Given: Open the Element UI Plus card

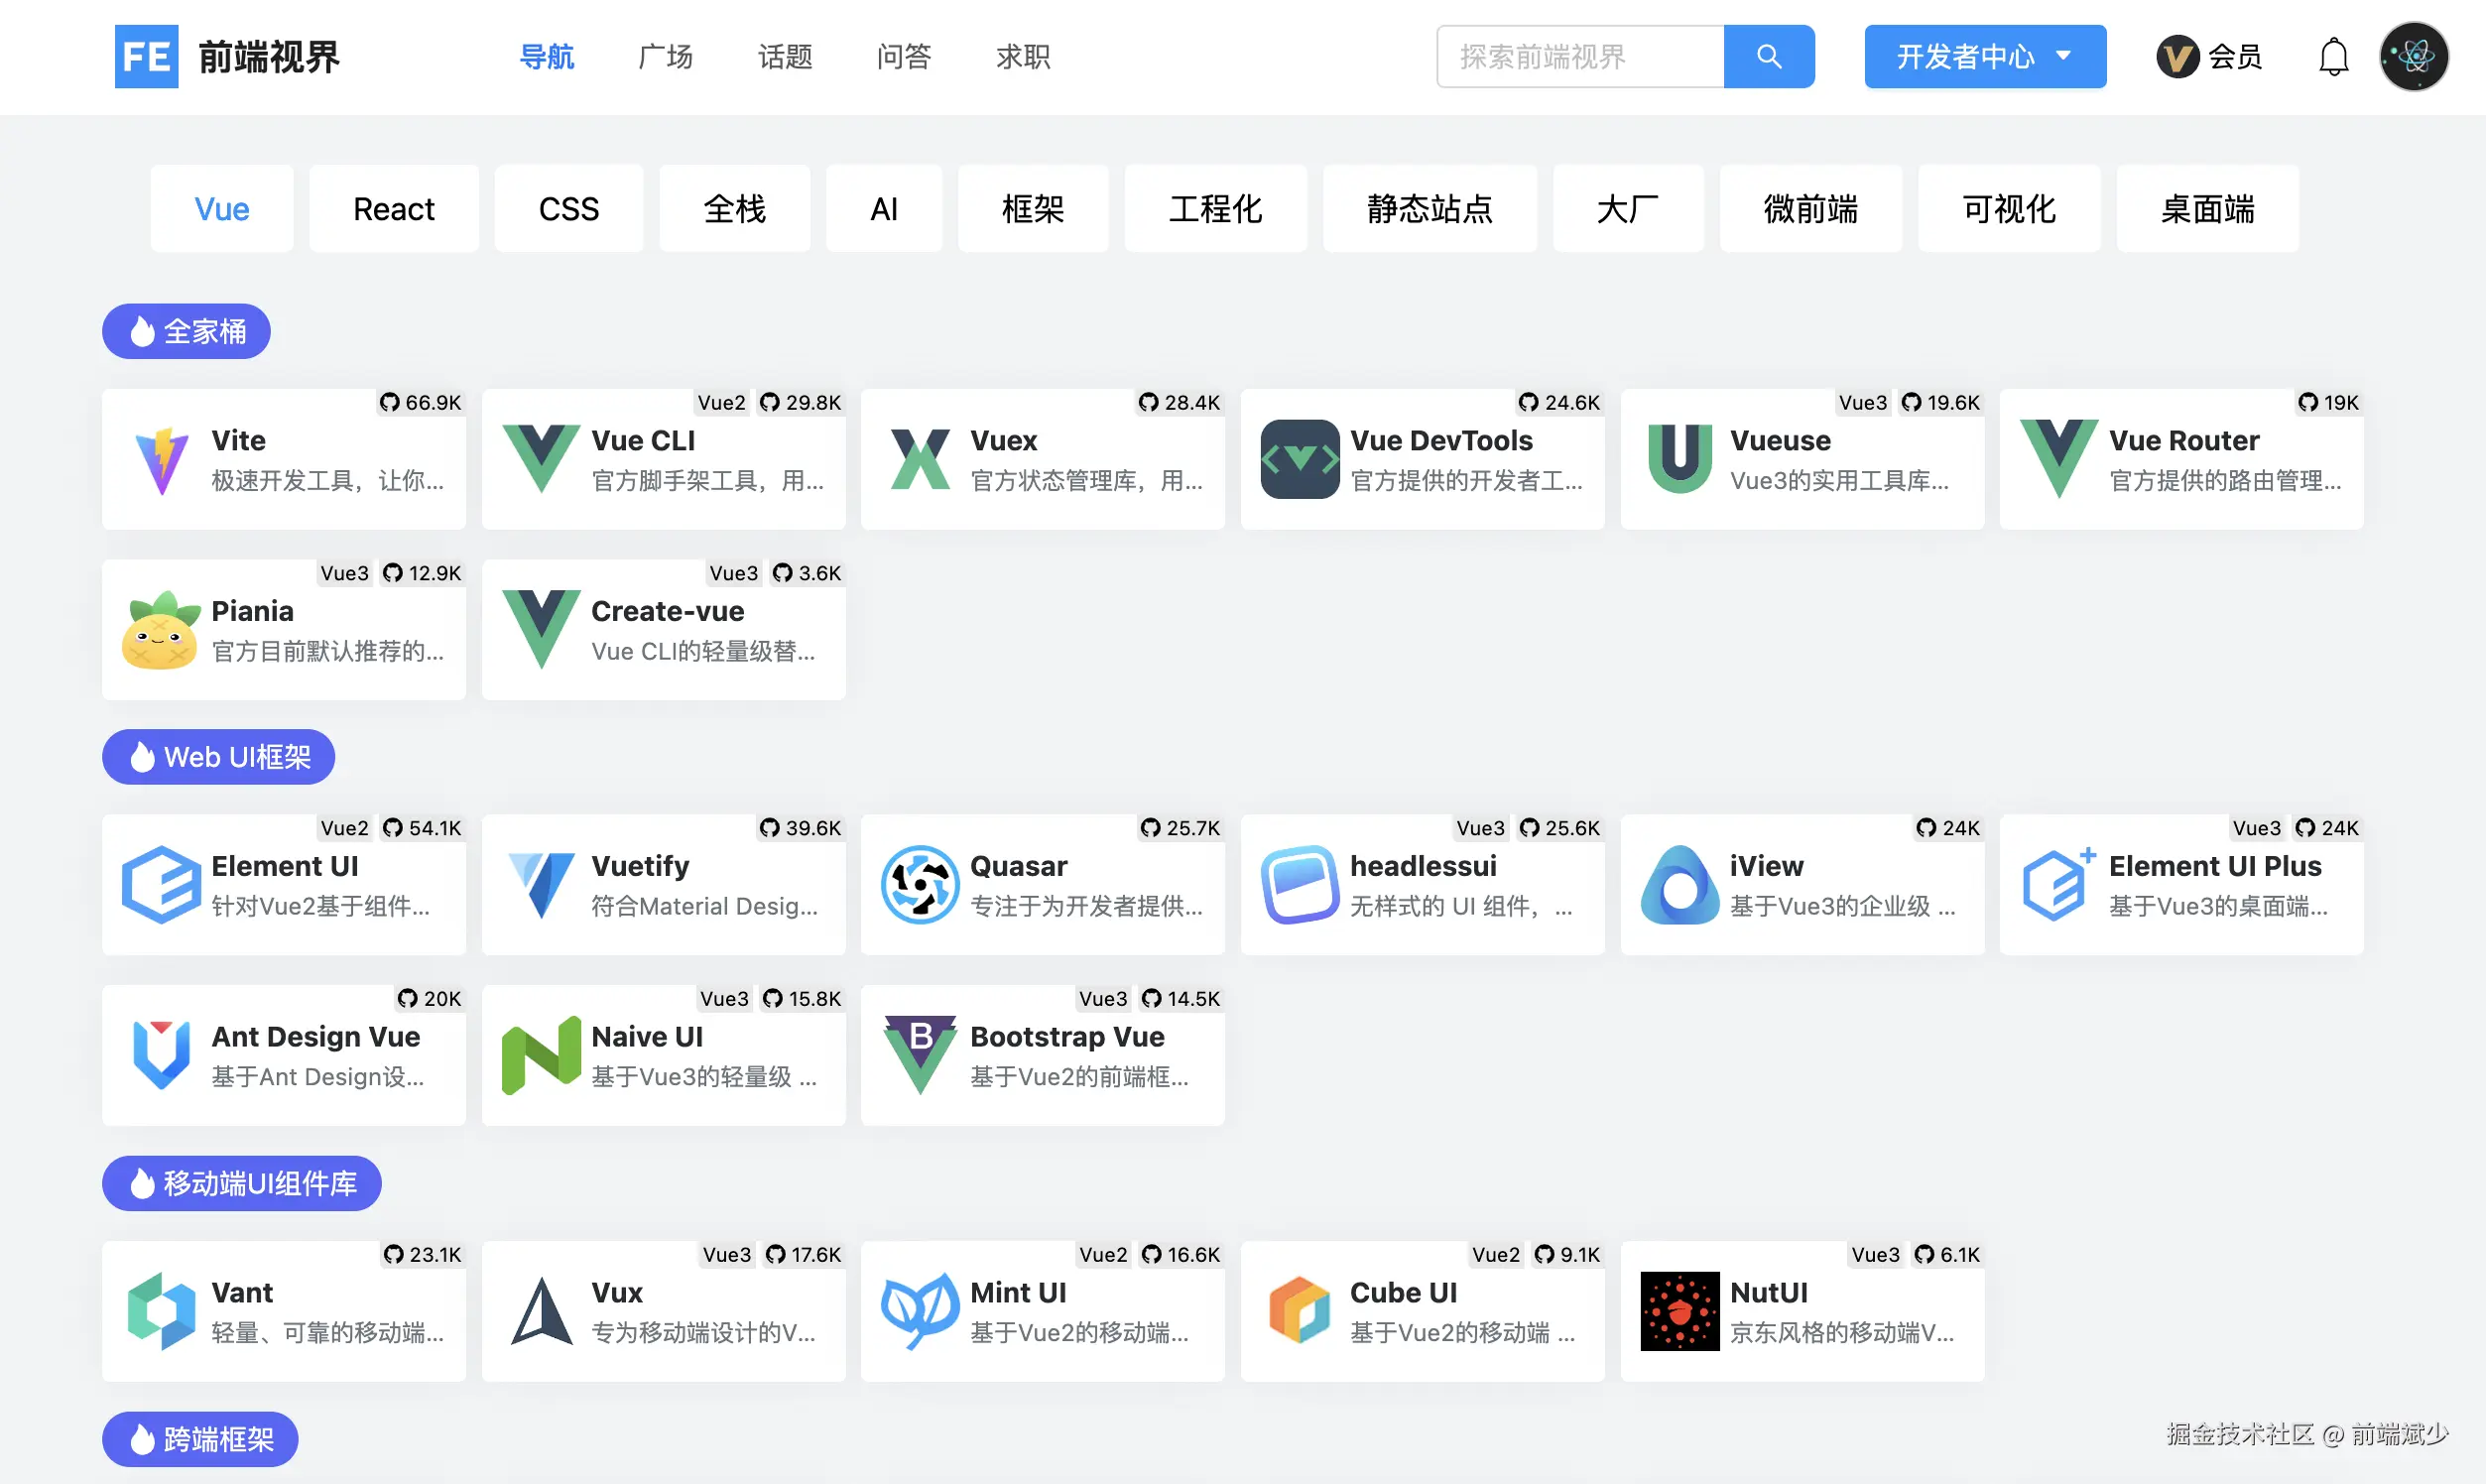Looking at the screenshot, I should pyautogui.click(x=2181, y=885).
